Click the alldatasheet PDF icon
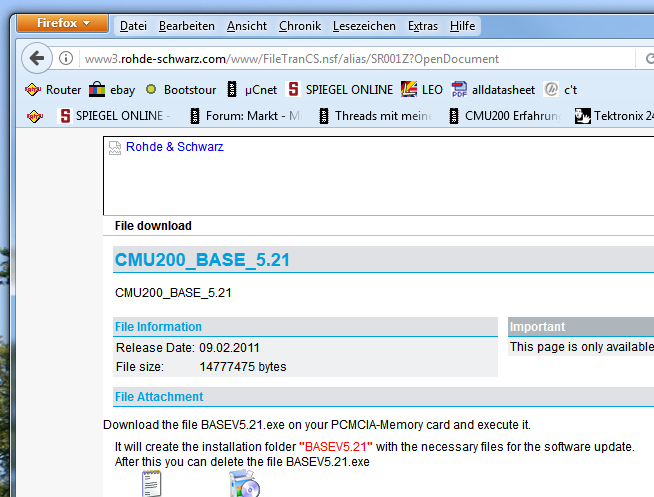The height and width of the screenshot is (497, 654). point(459,89)
